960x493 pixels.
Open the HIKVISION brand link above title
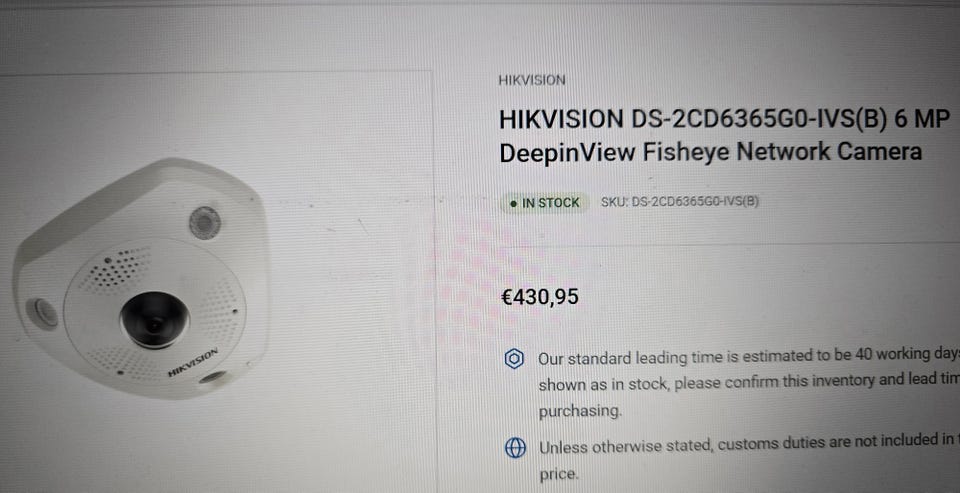click(532, 80)
